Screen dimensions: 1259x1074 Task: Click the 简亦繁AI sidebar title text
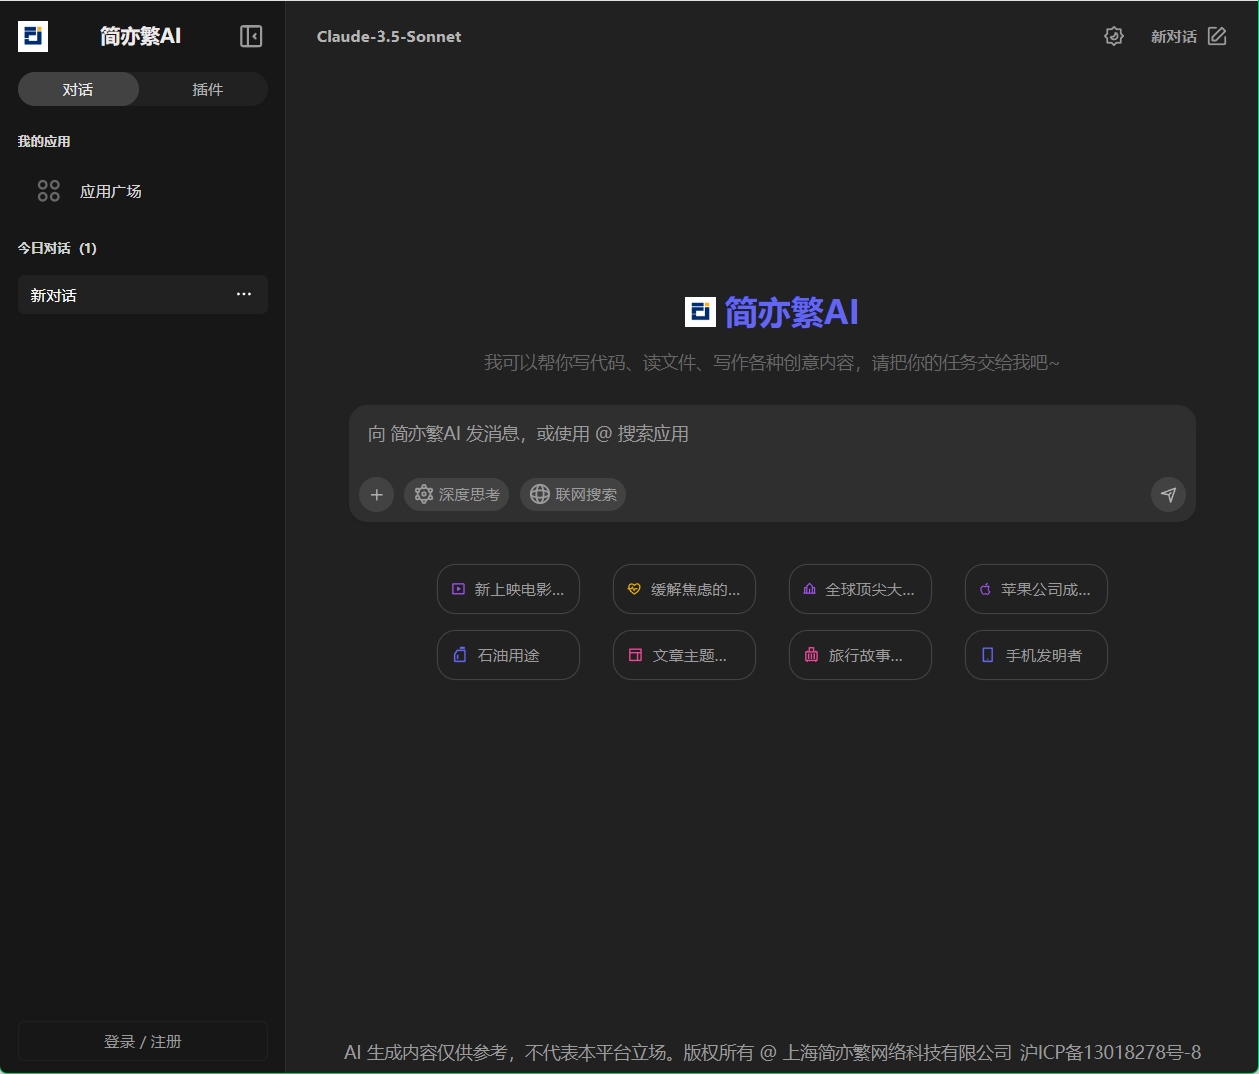(x=140, y=36)
